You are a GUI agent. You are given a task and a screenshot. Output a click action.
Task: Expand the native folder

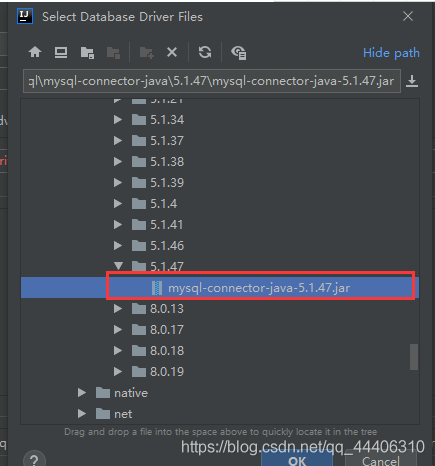click(x=82, y=393)
